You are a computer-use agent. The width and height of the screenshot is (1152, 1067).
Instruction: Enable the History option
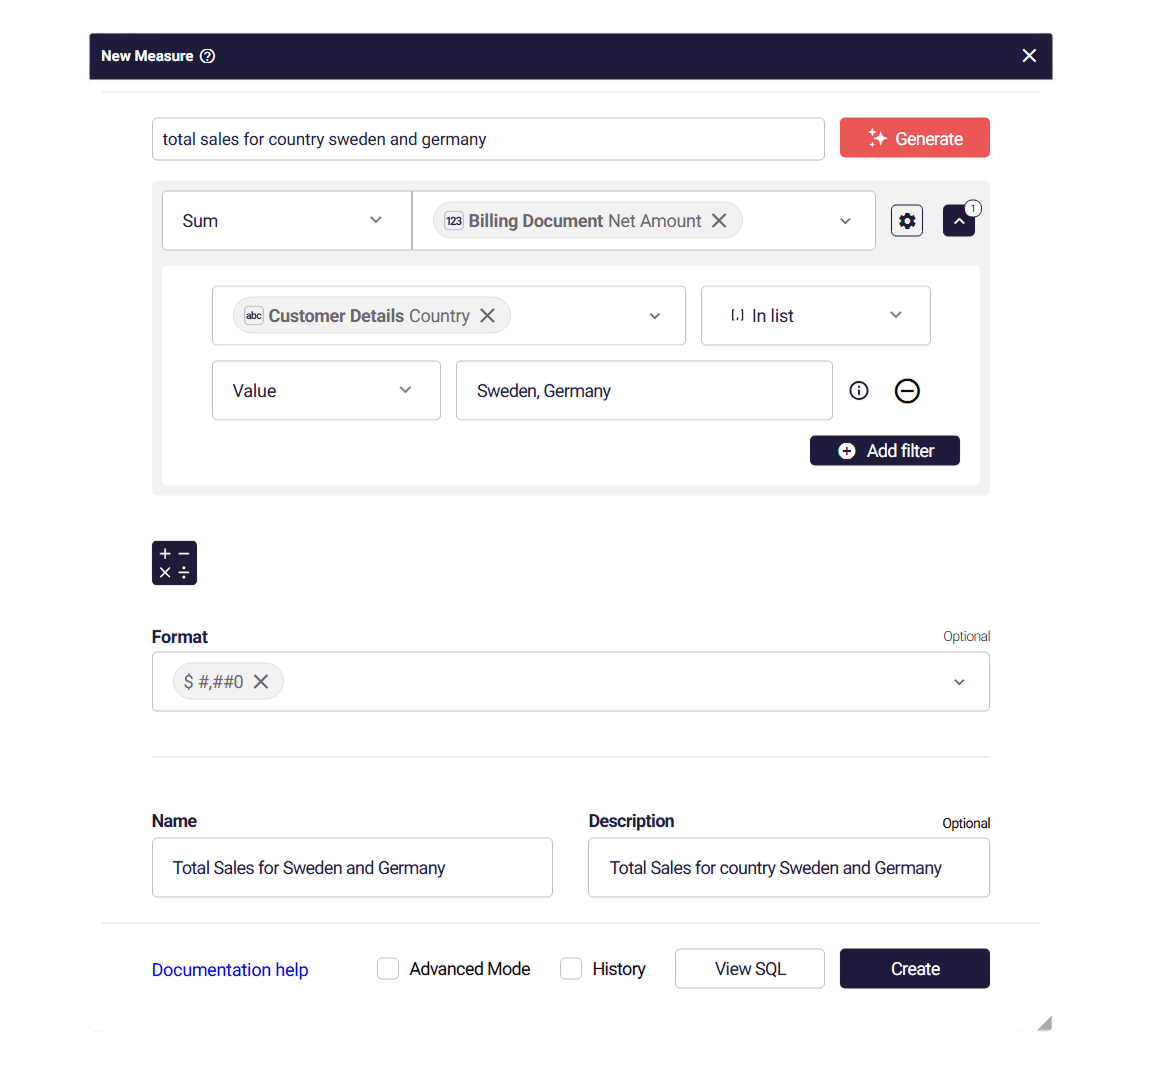click(x=570, y=968)
